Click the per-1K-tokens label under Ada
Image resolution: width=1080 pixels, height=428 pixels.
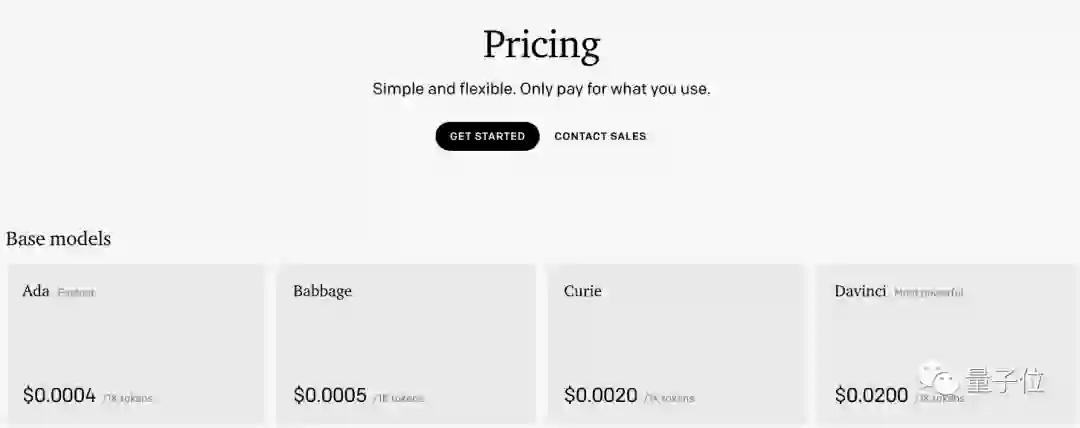pos(128,398)
